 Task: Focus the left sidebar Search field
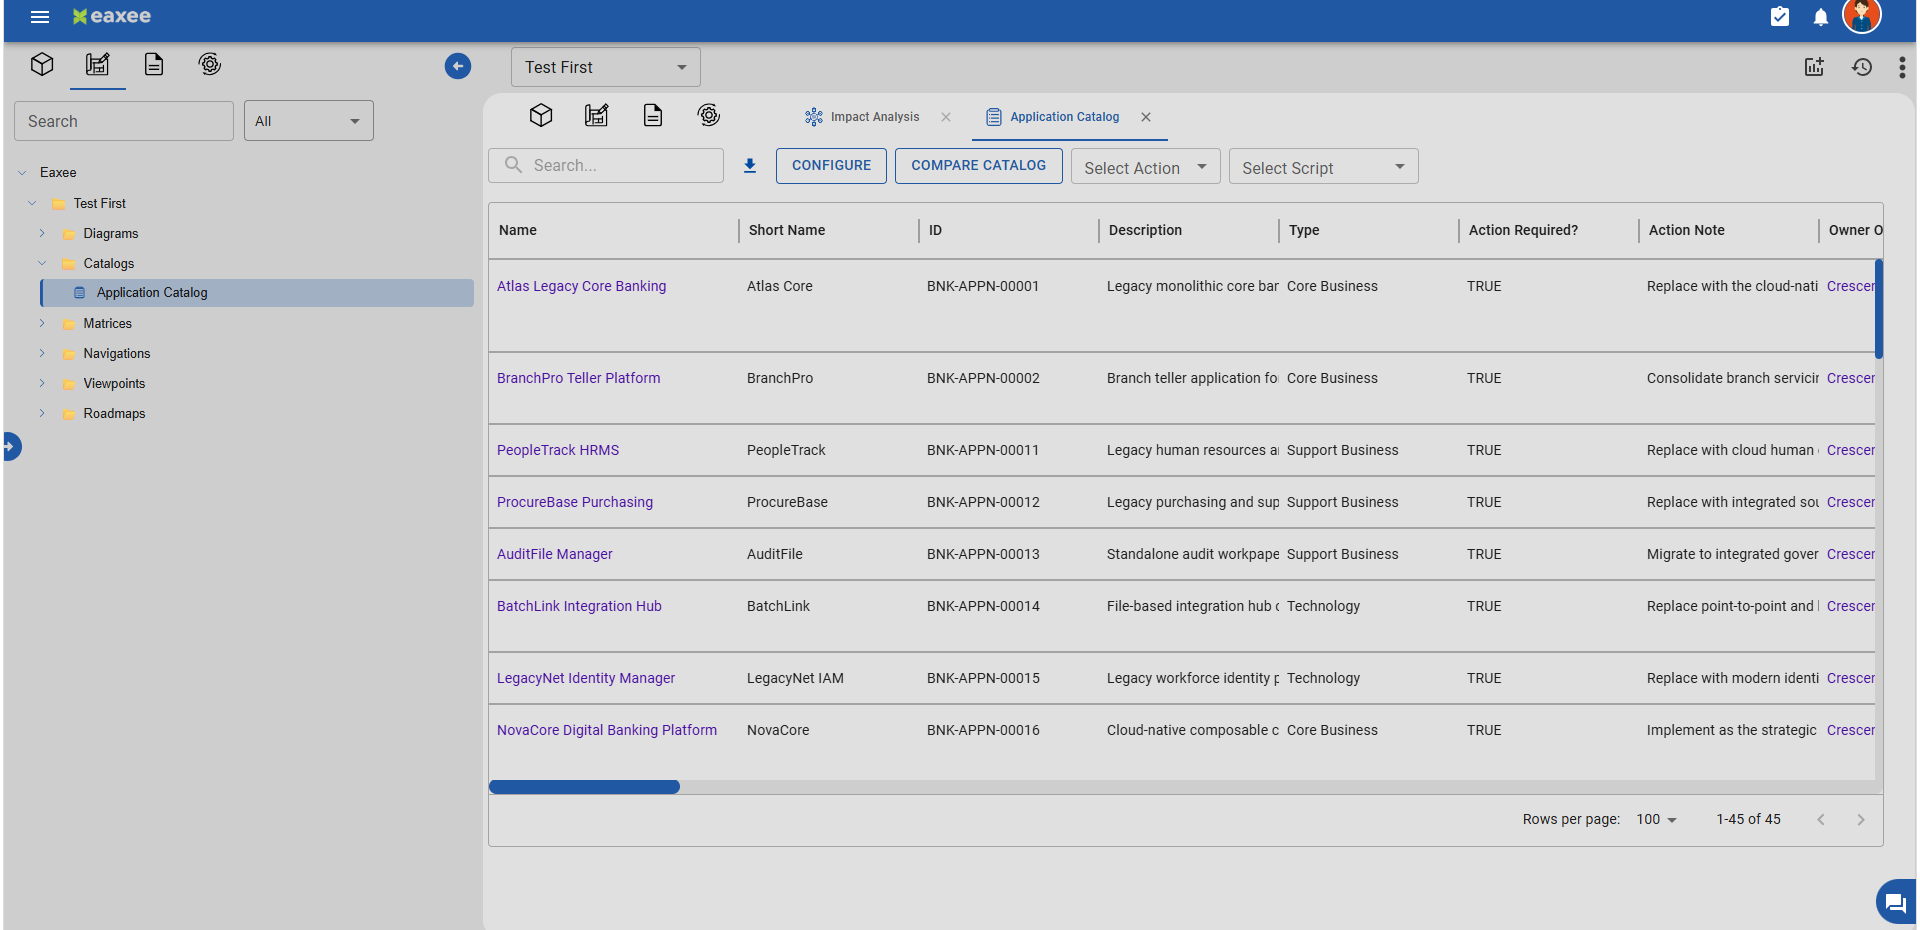(124, 121)
